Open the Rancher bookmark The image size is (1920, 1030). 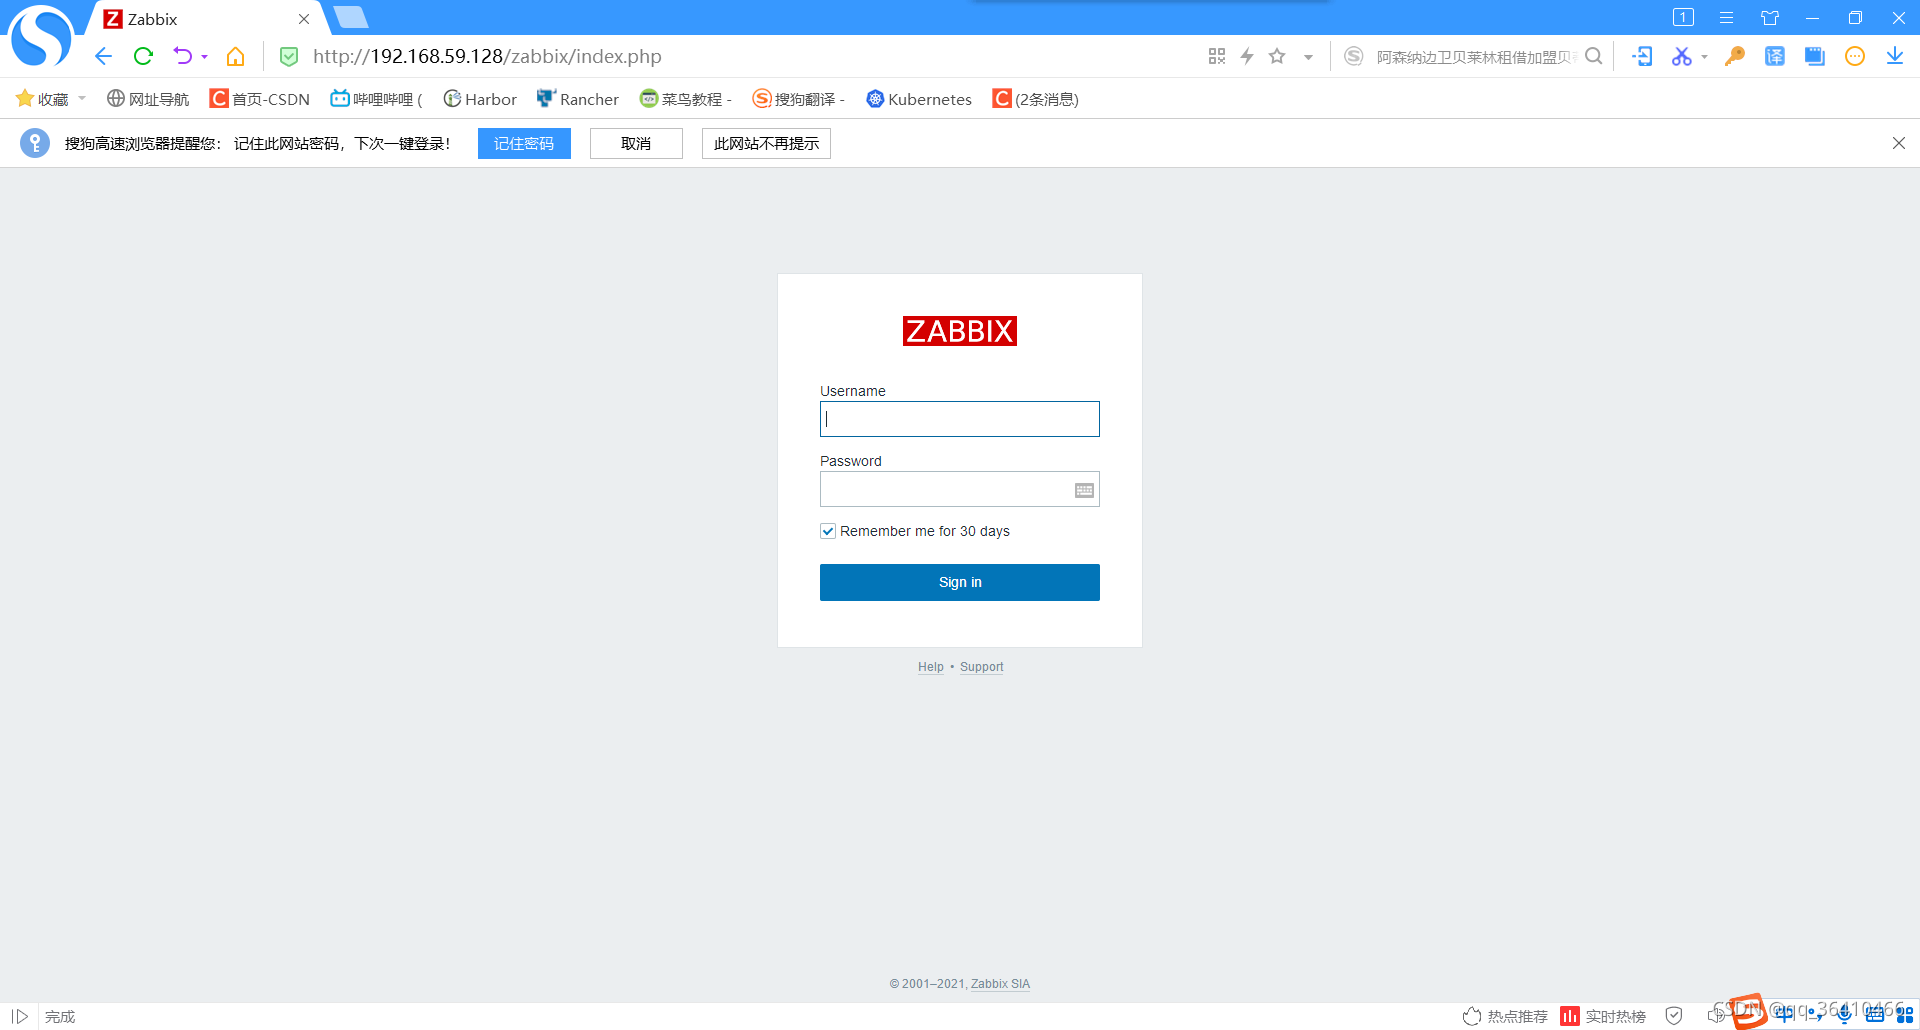(x=578, y=99)
